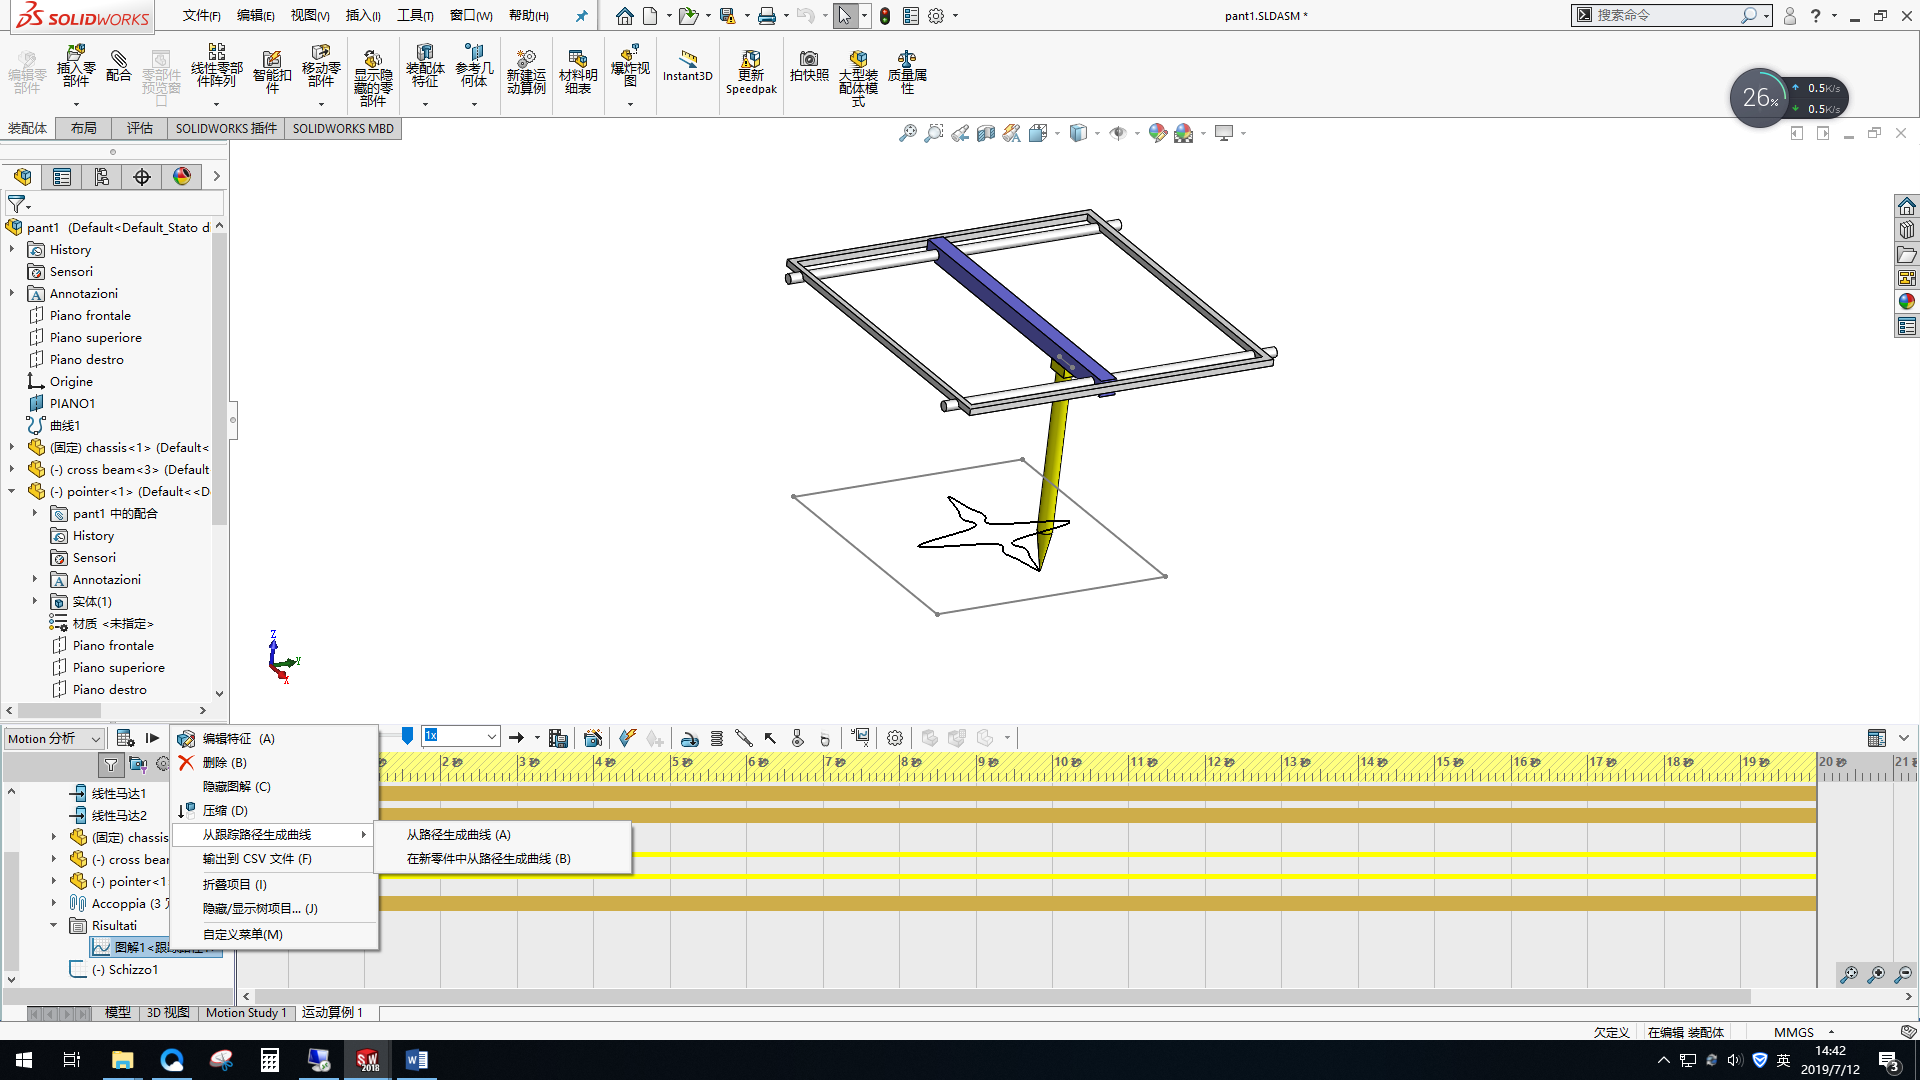Expand the chassis<1> node in the feature tree

12,448
